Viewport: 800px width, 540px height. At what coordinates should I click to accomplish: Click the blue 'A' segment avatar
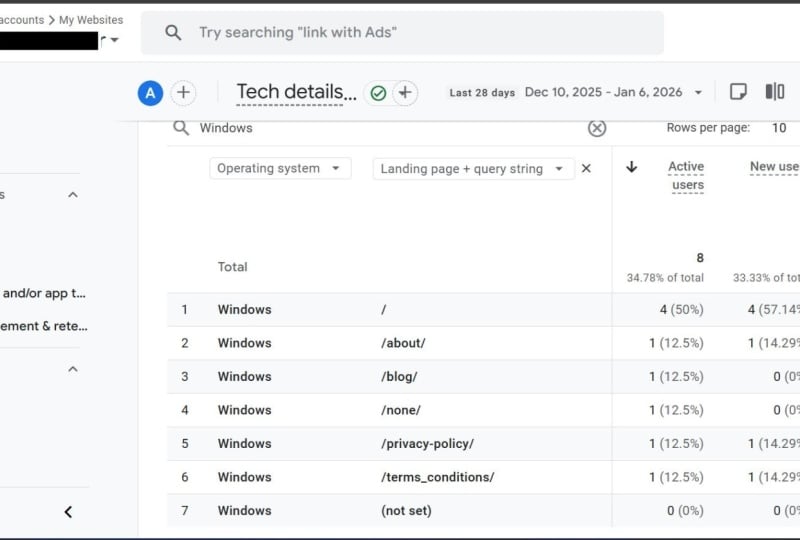coord(150,93)
